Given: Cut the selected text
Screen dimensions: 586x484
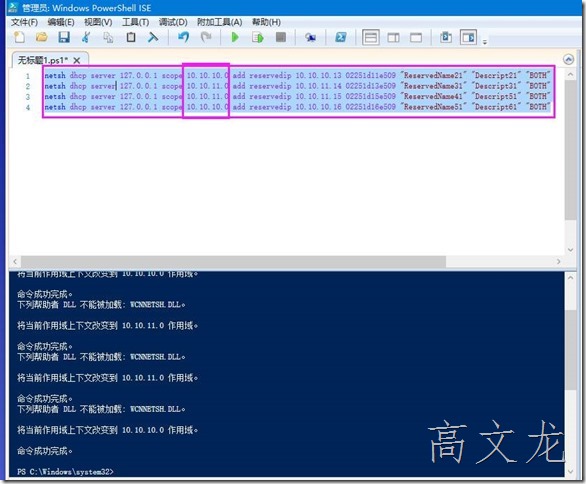Looking at the screenshot, I should 86,37.
